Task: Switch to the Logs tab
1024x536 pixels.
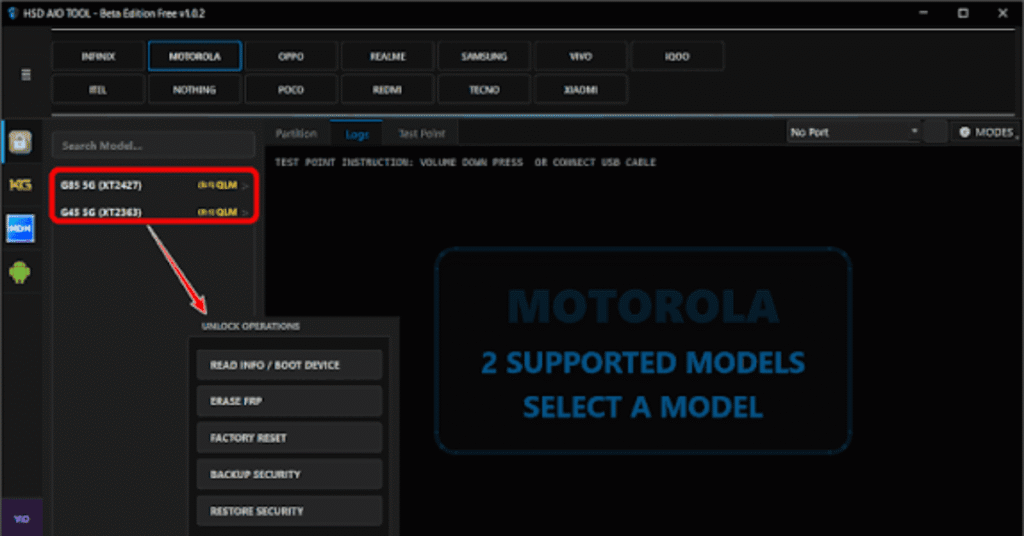Action: 357,133
